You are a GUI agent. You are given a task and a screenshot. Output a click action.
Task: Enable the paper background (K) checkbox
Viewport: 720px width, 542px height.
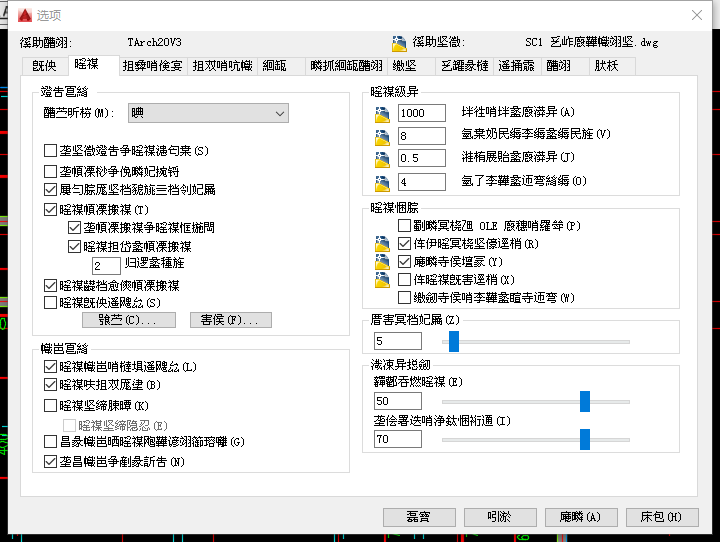(x=50, y=406)
